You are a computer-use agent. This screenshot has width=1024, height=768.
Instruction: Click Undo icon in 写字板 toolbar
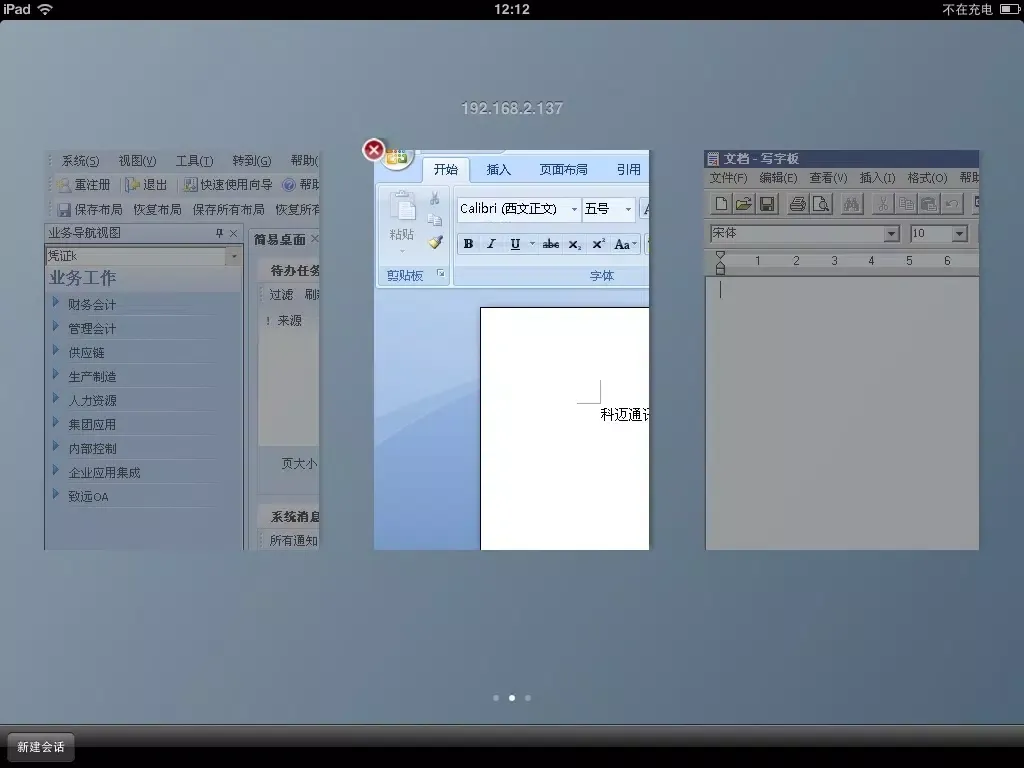click(x=952, y=204)
